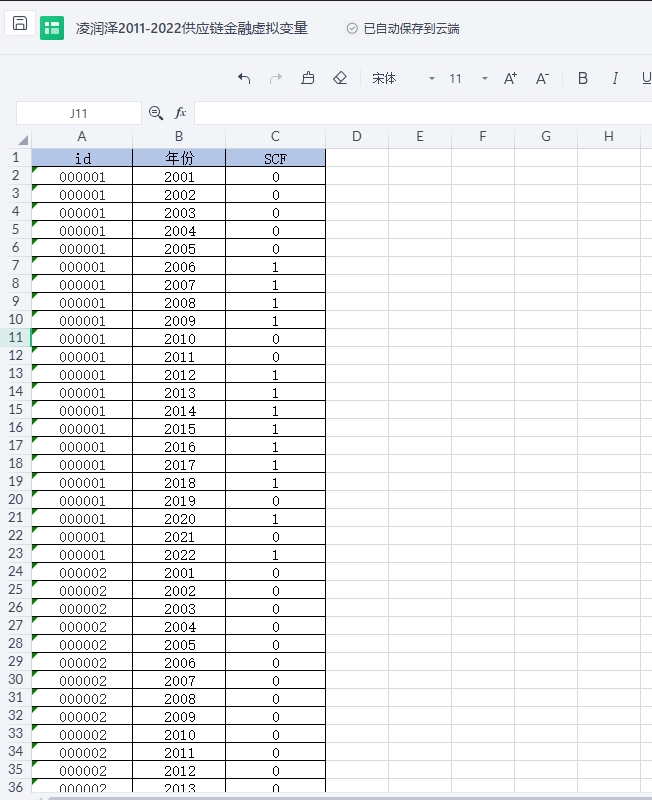Click the formula bar input area
652x800 pixels.
tap(422, 113)
